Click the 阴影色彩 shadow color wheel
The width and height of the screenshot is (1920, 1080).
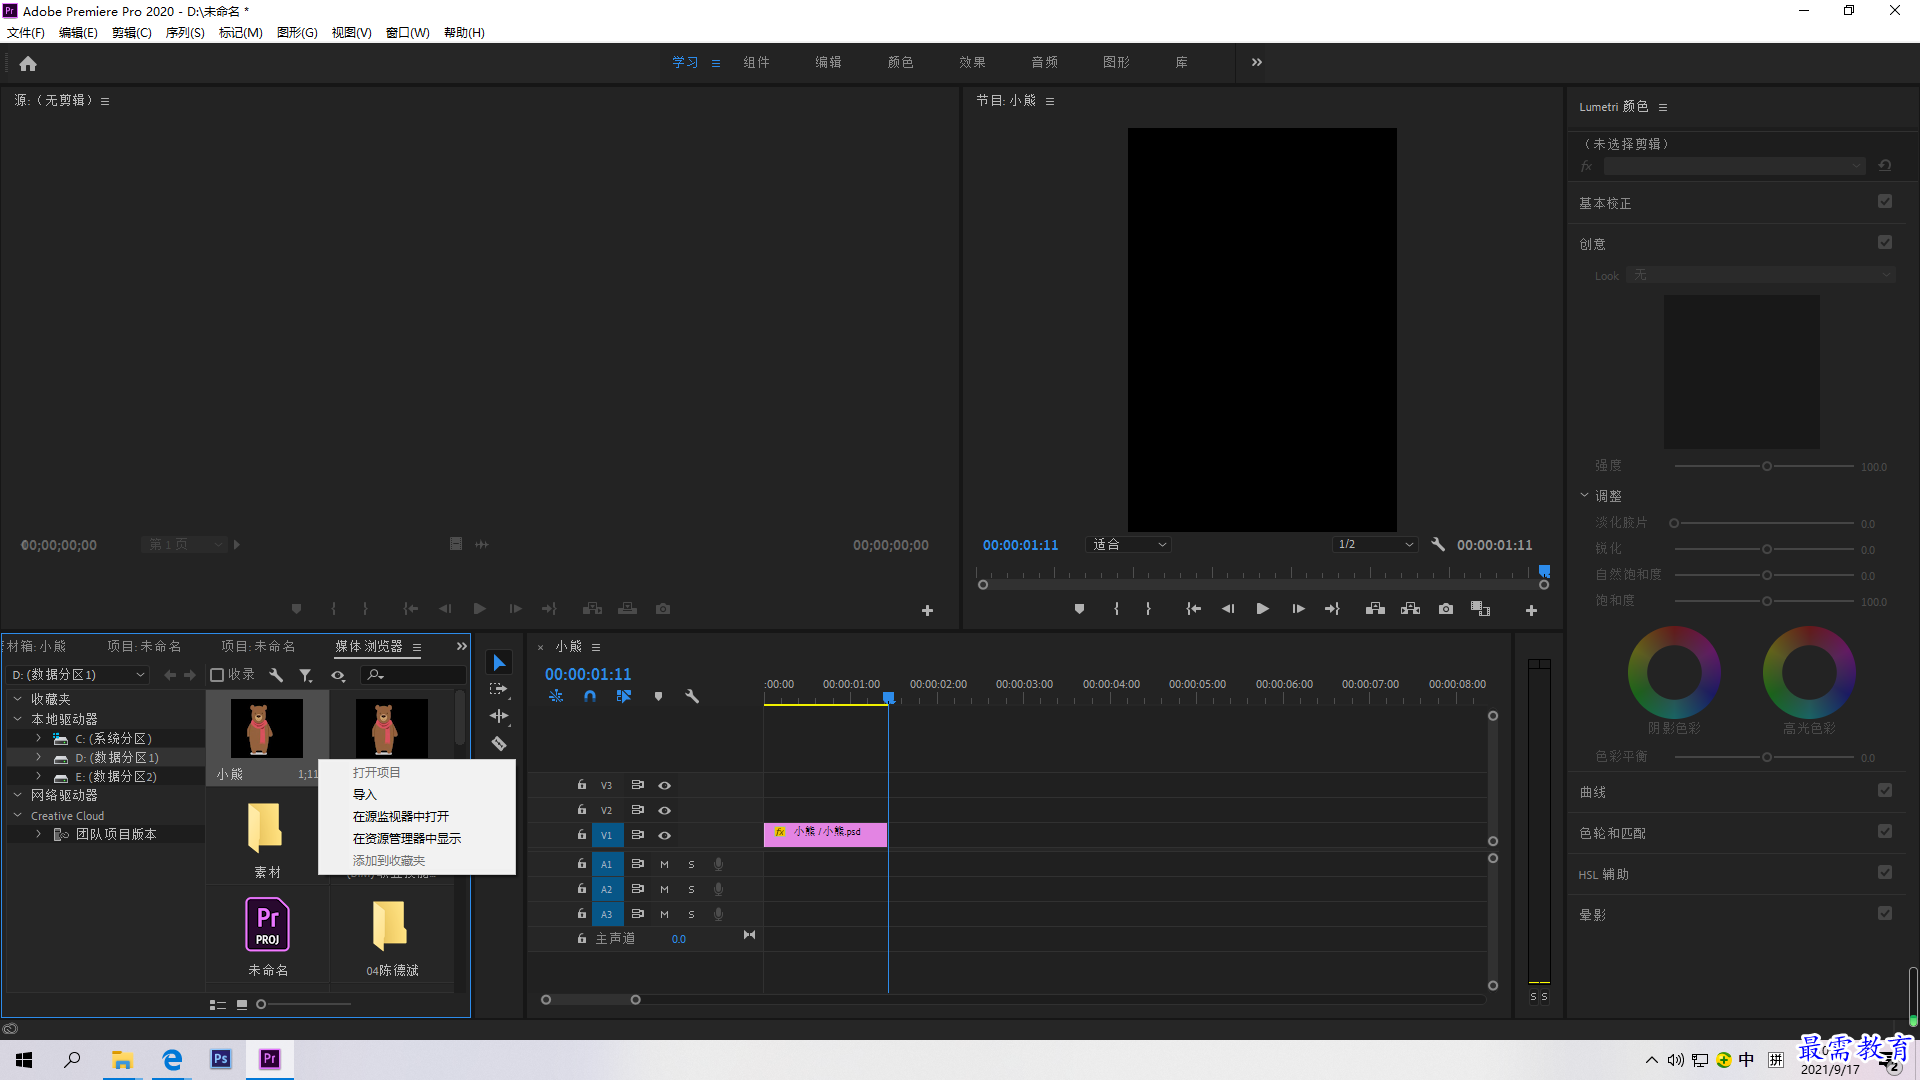(1674, 673)
